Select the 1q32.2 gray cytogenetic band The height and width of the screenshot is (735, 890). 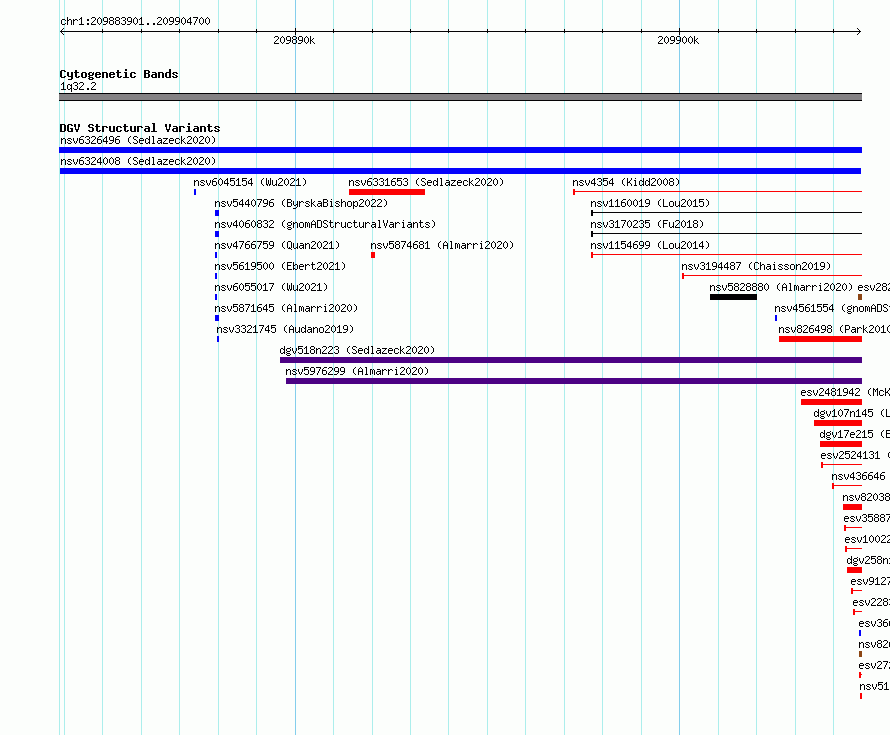pos(460,97)
